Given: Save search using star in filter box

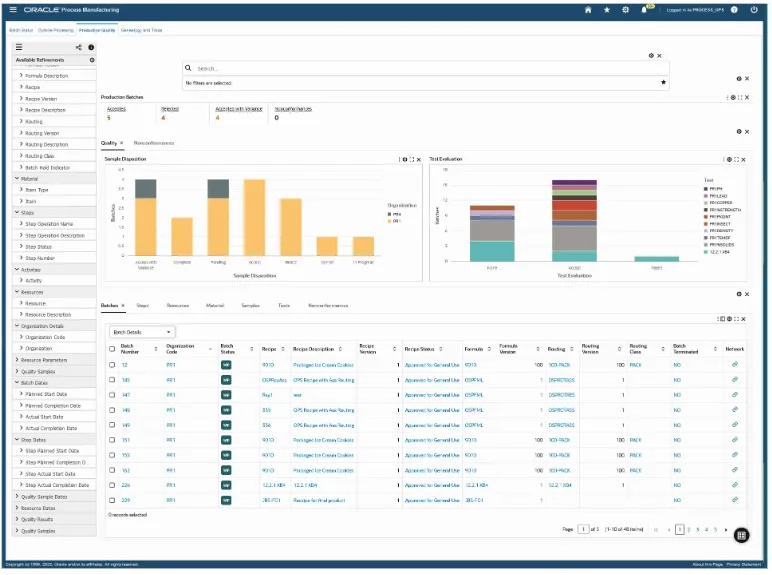Looking at the screenshot, I should 663,82.
